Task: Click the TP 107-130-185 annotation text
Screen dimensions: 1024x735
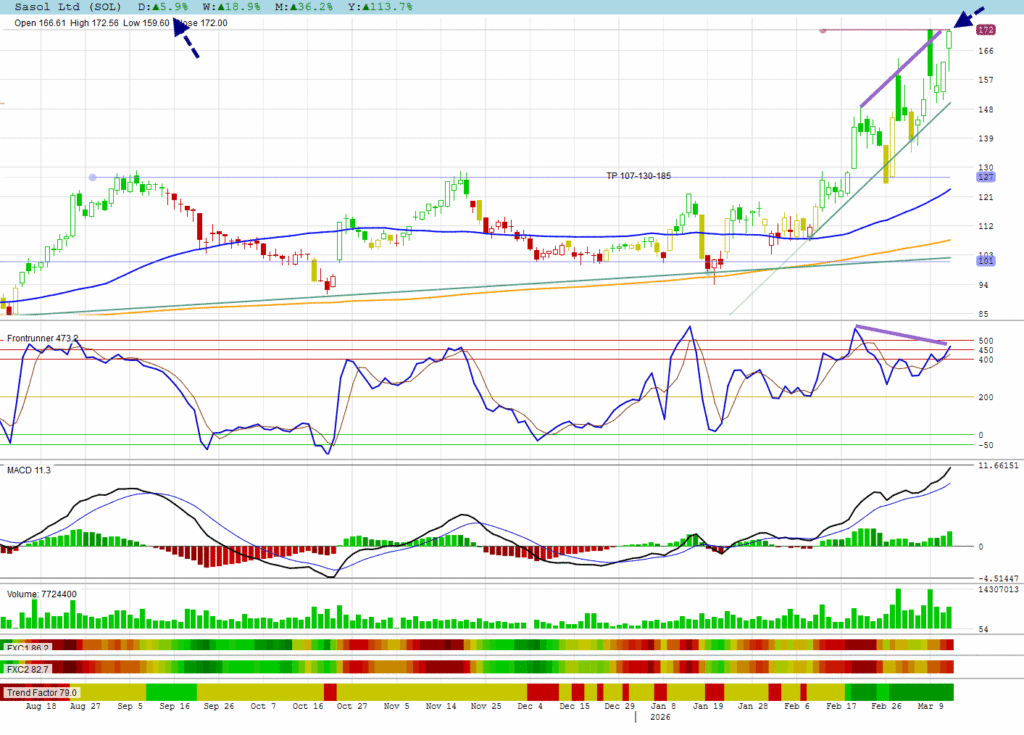Action: tap(638, 176)
